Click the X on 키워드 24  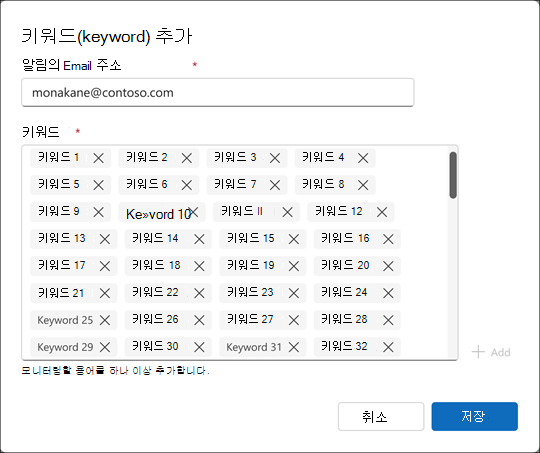[x=388, y=293]
